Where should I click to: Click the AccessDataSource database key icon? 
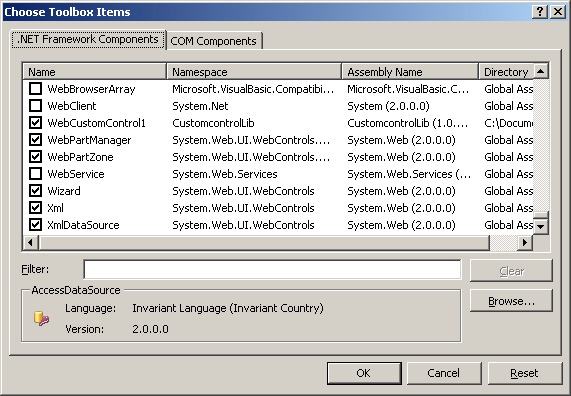pos(41,319)
